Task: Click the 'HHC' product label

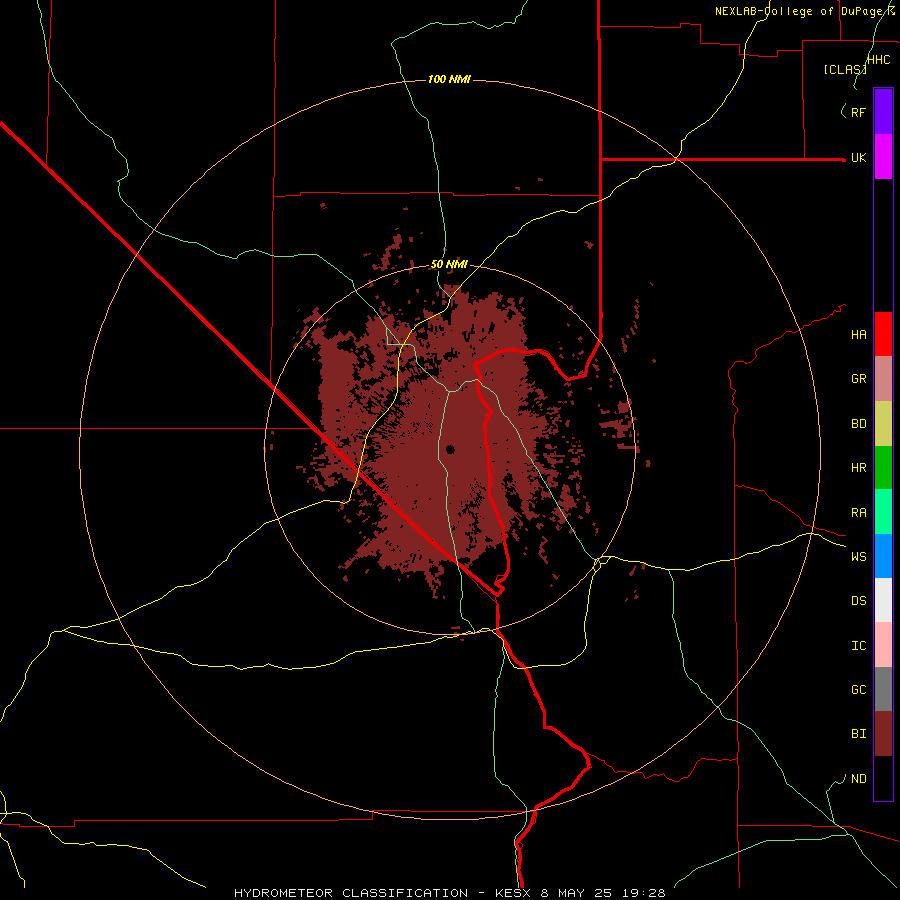Action: [879, 60]
